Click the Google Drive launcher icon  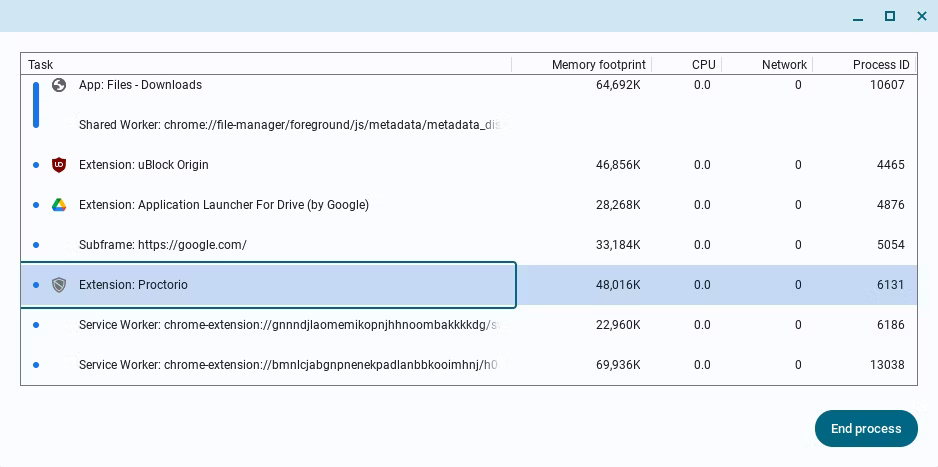pyautogui.click(x=59, y=205)
